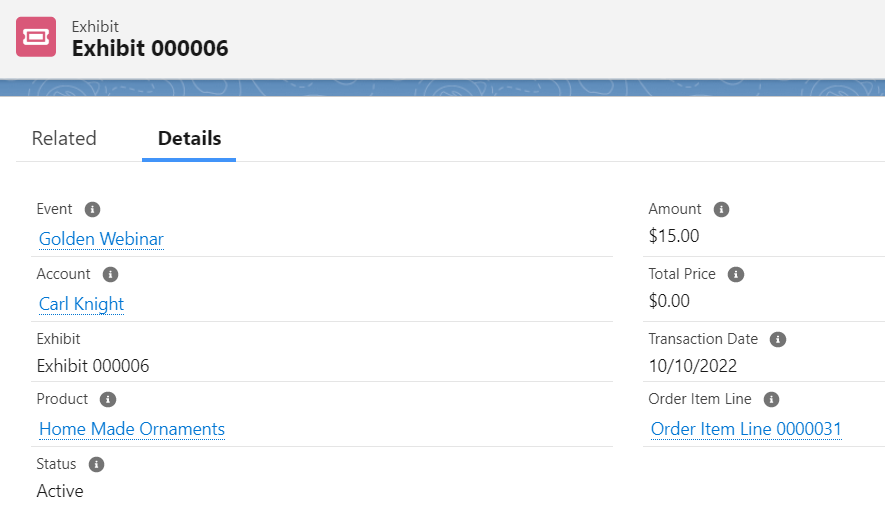Image resolution: width=885 pixels, height=506 pixels.
Task: Click the Total Price value $0.00
Action: click(x=669, y=301)
